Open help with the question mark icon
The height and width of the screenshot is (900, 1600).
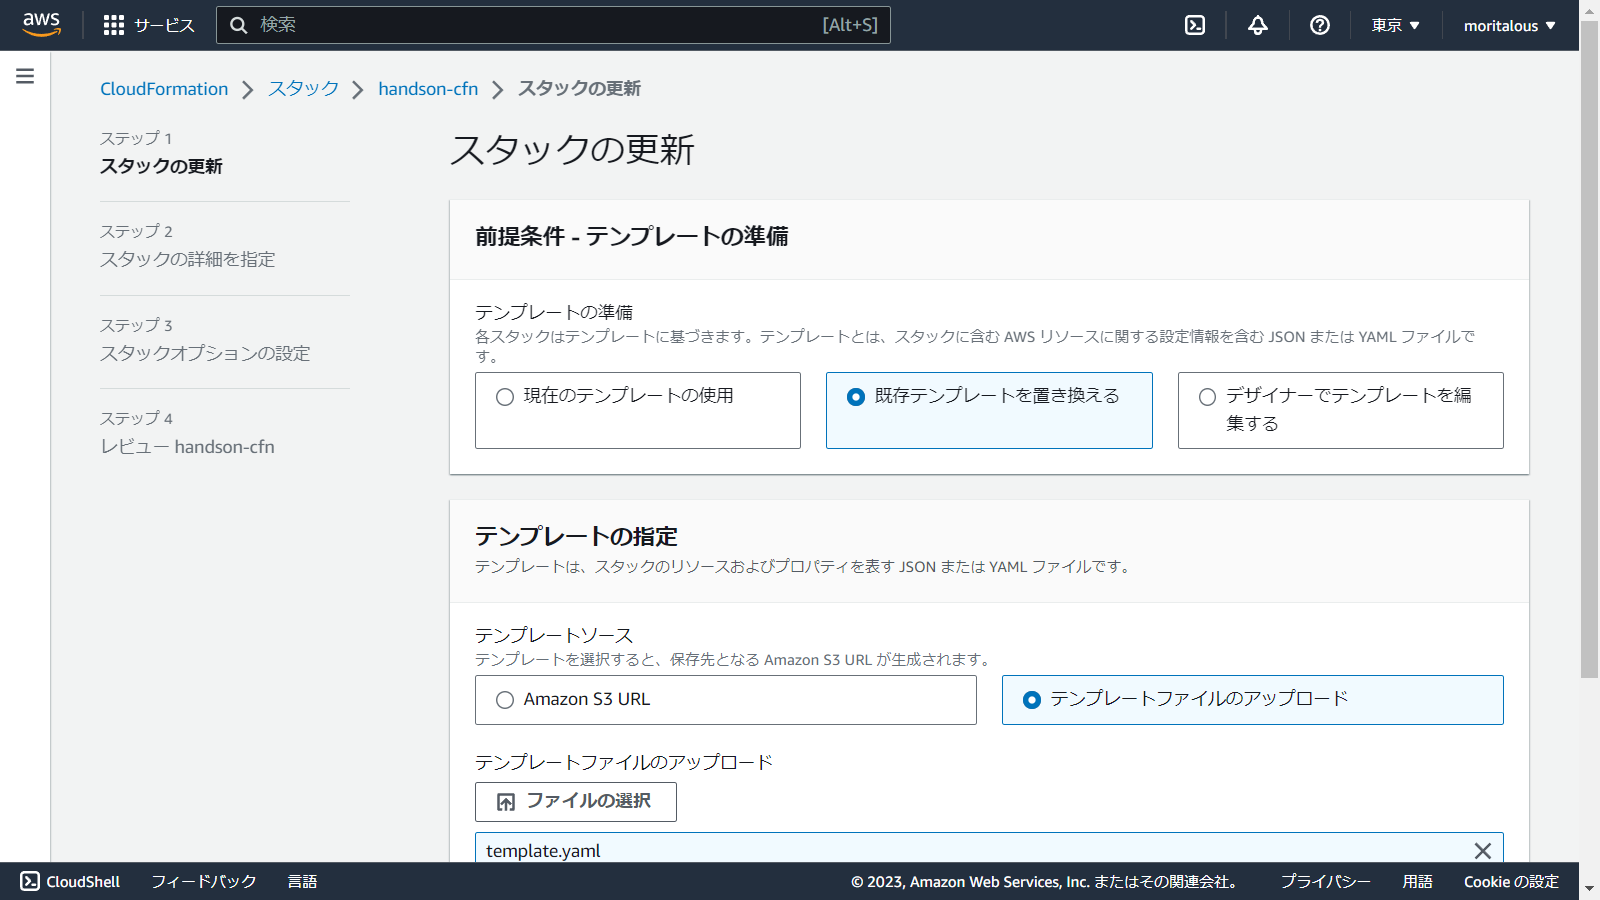pos(1319,25)
